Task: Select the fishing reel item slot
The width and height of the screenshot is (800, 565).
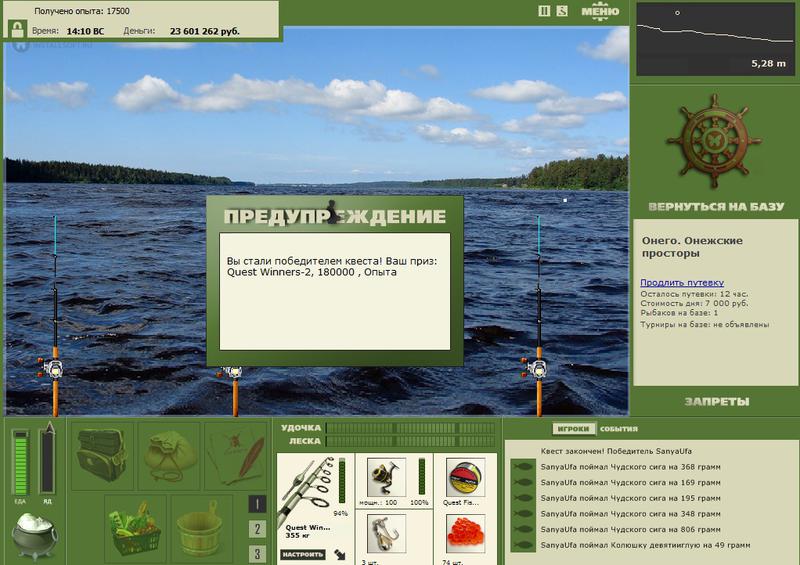Action: (x=386, y=477)
